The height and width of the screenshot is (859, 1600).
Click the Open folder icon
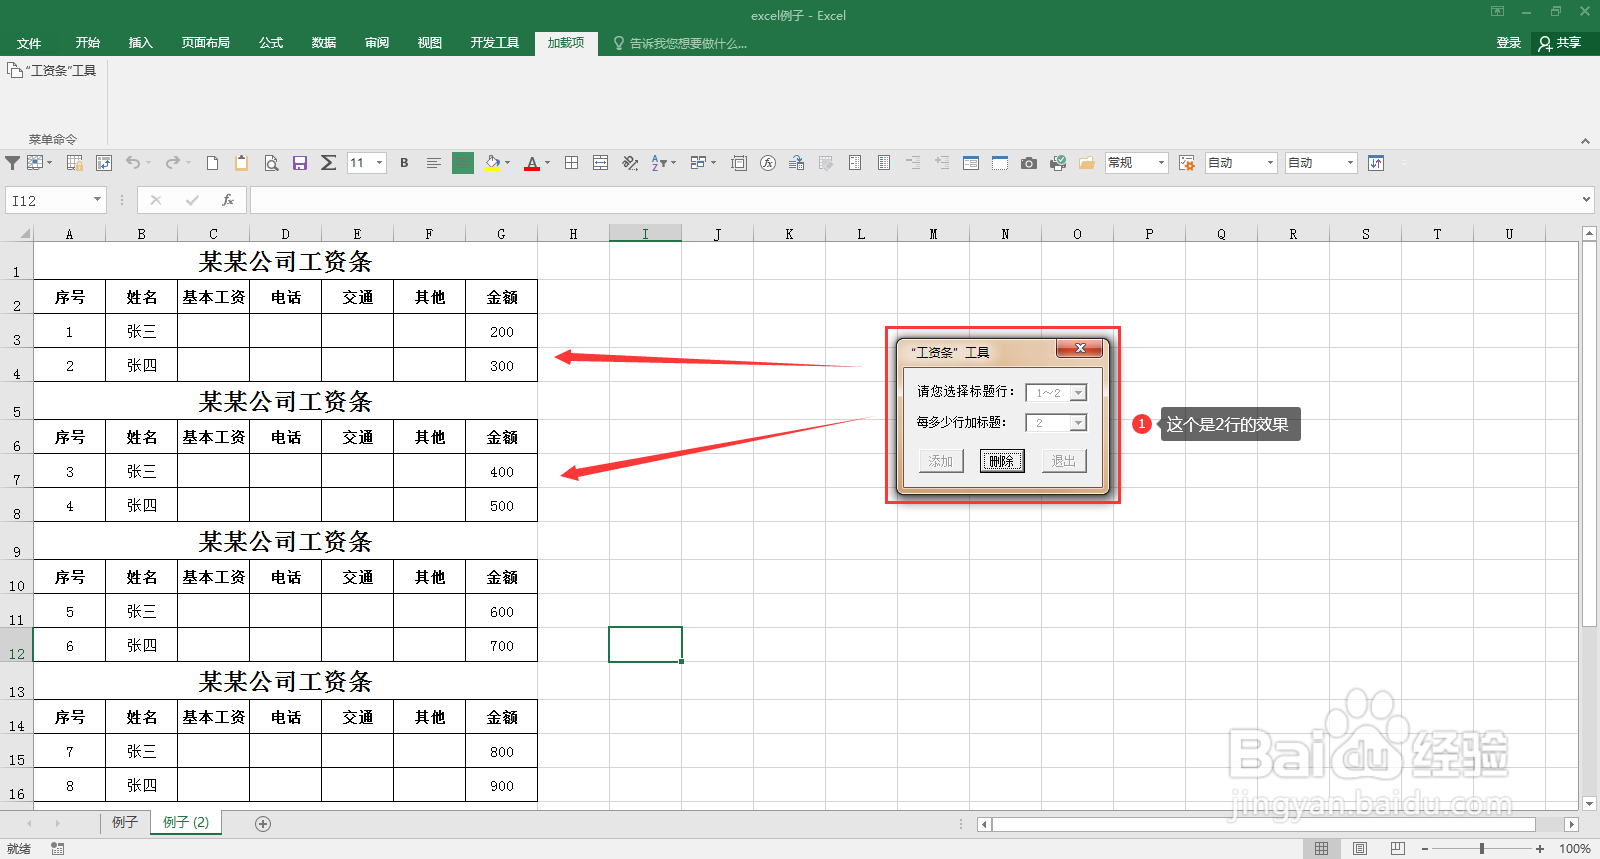pos(1087,163)
